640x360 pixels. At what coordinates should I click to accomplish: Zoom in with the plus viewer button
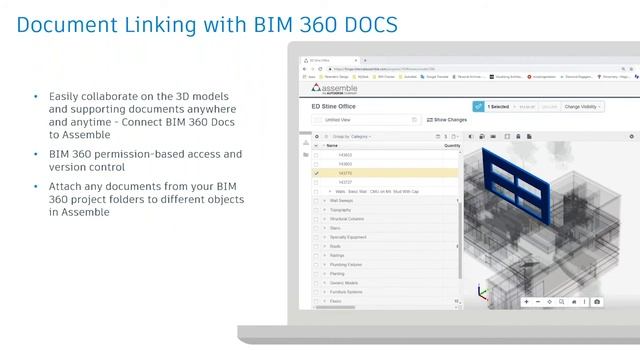click(x=527, y=302)
